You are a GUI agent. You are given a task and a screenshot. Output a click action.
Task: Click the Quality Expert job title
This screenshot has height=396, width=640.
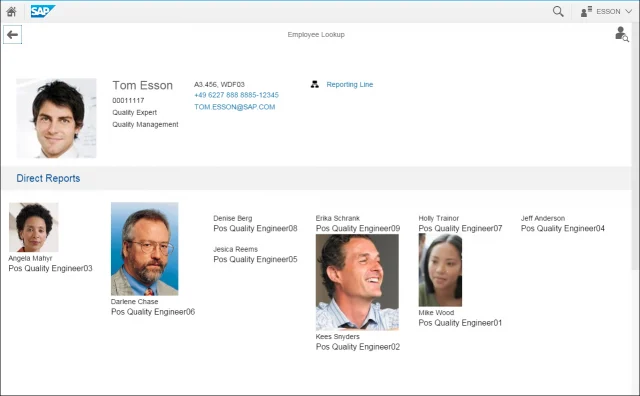point(135,112)
